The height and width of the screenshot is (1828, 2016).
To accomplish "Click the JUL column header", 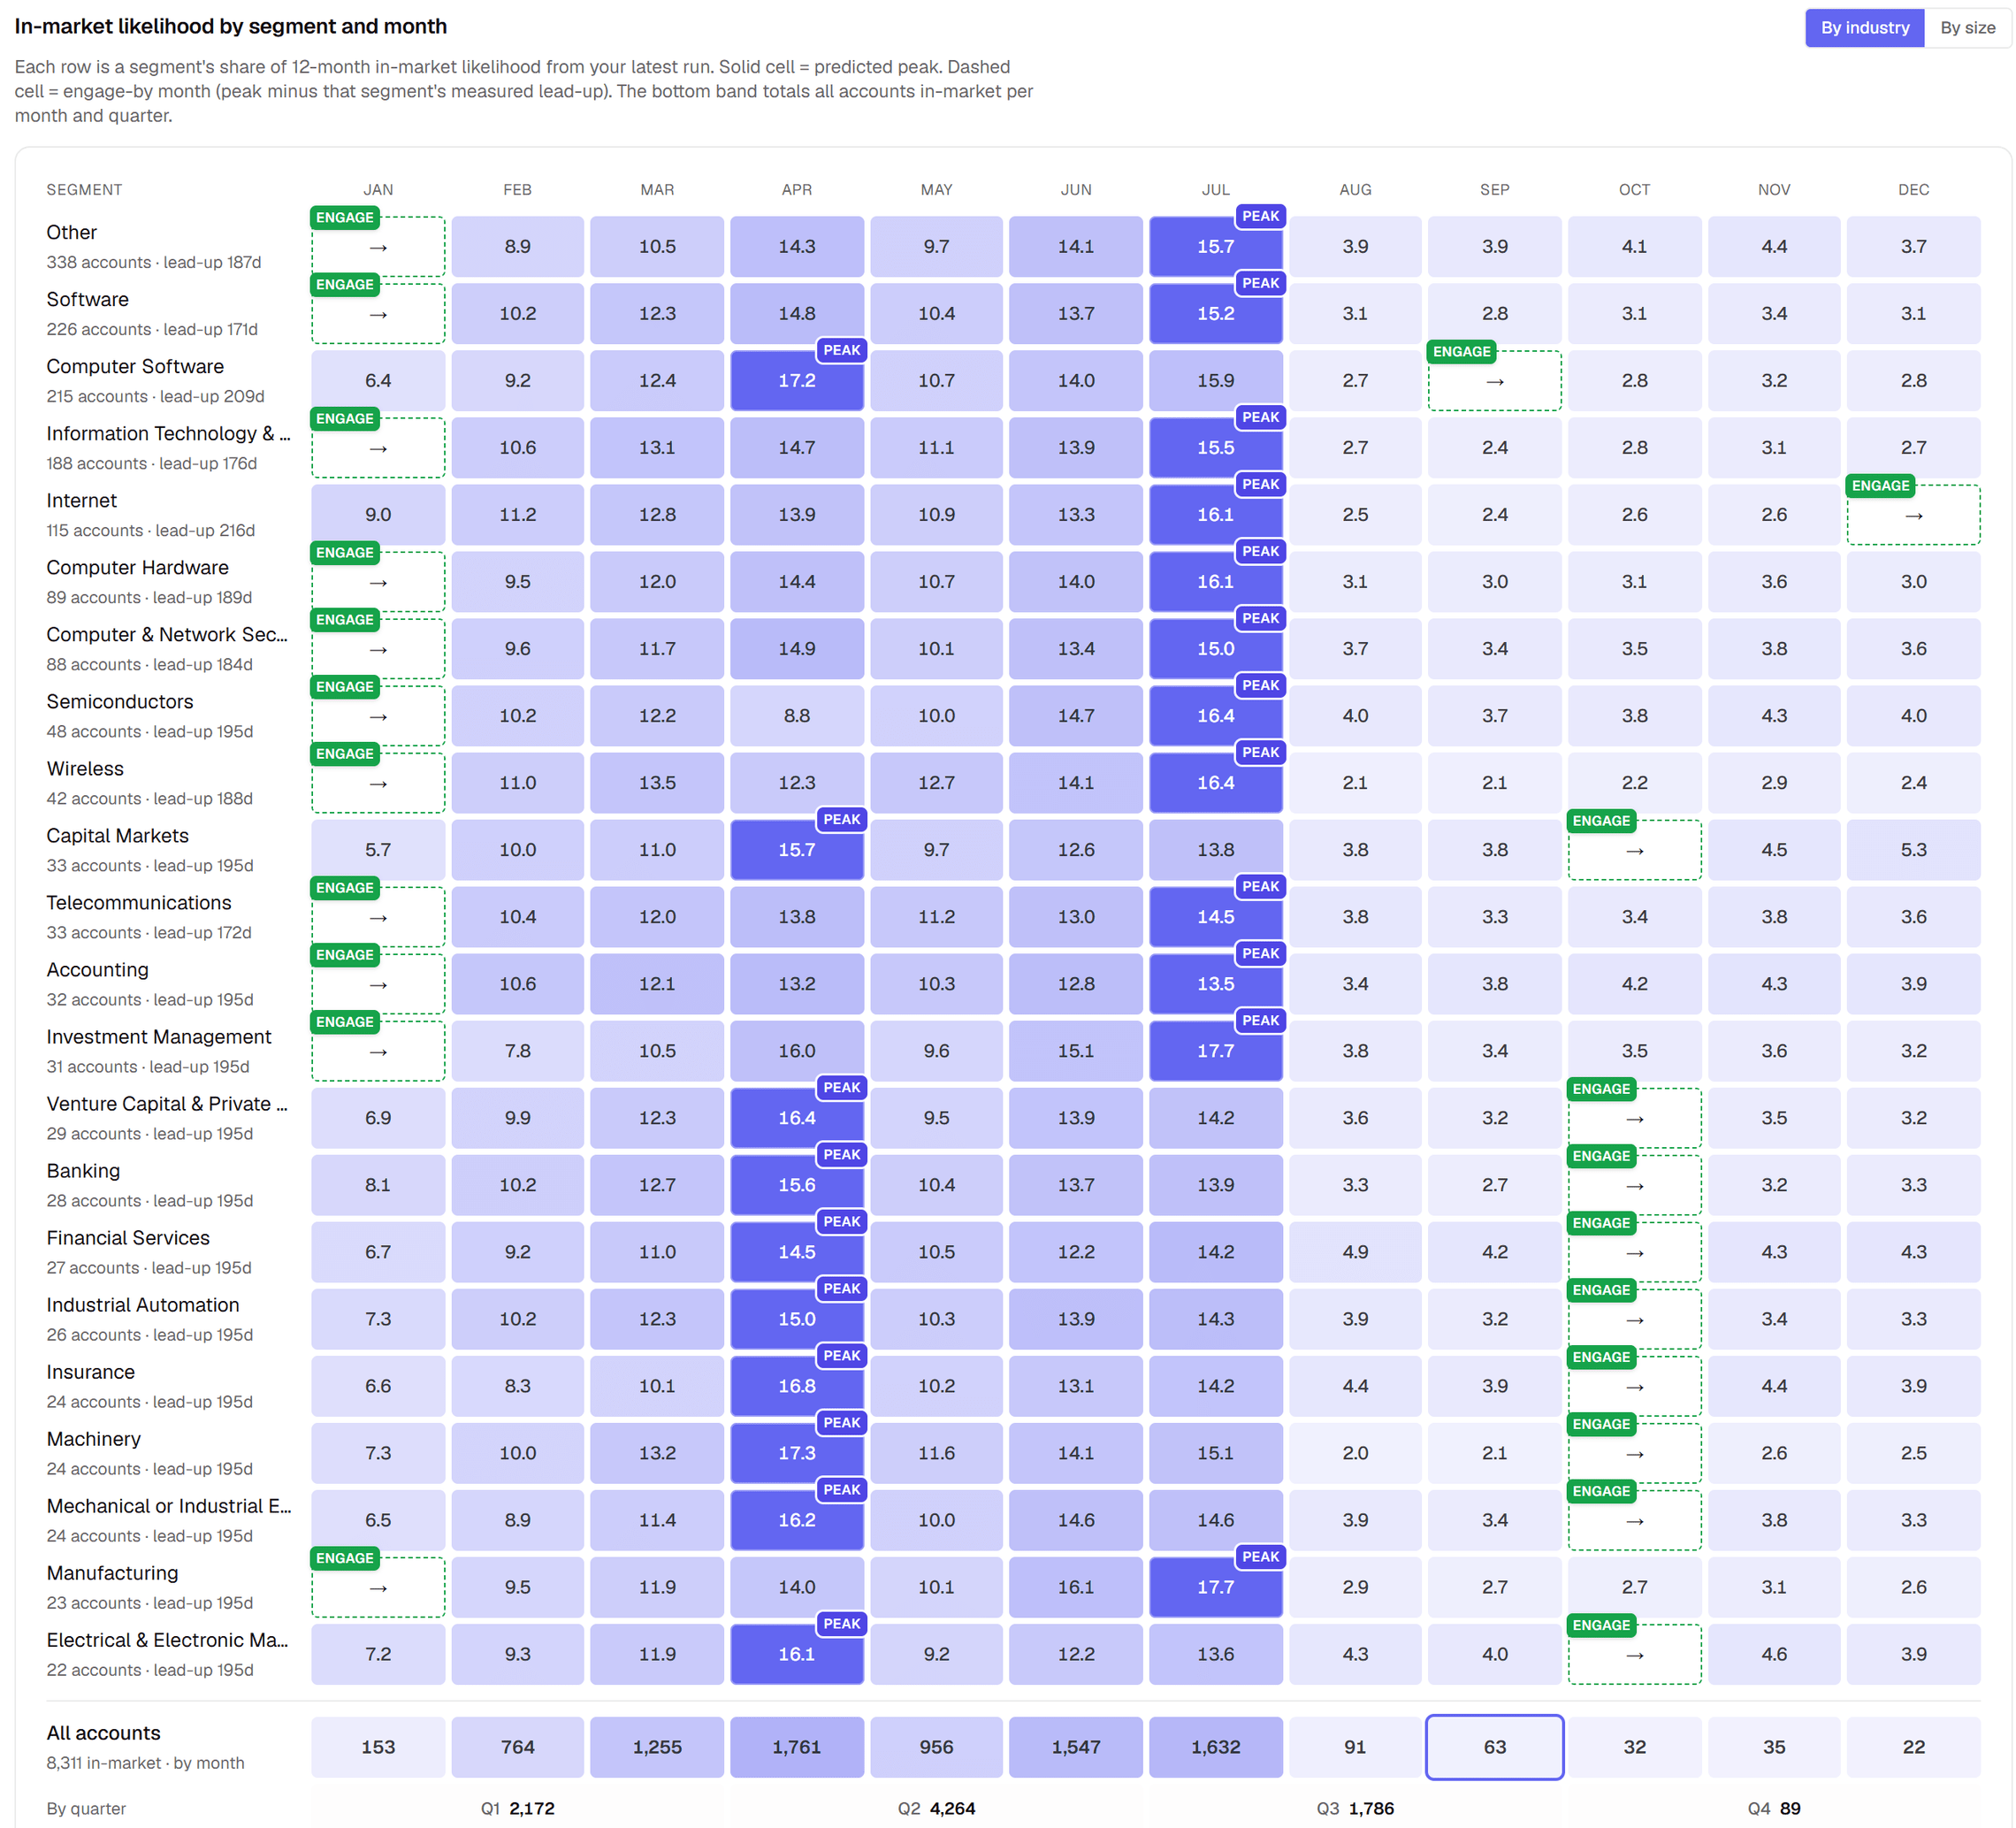I will coord(1216,190).
